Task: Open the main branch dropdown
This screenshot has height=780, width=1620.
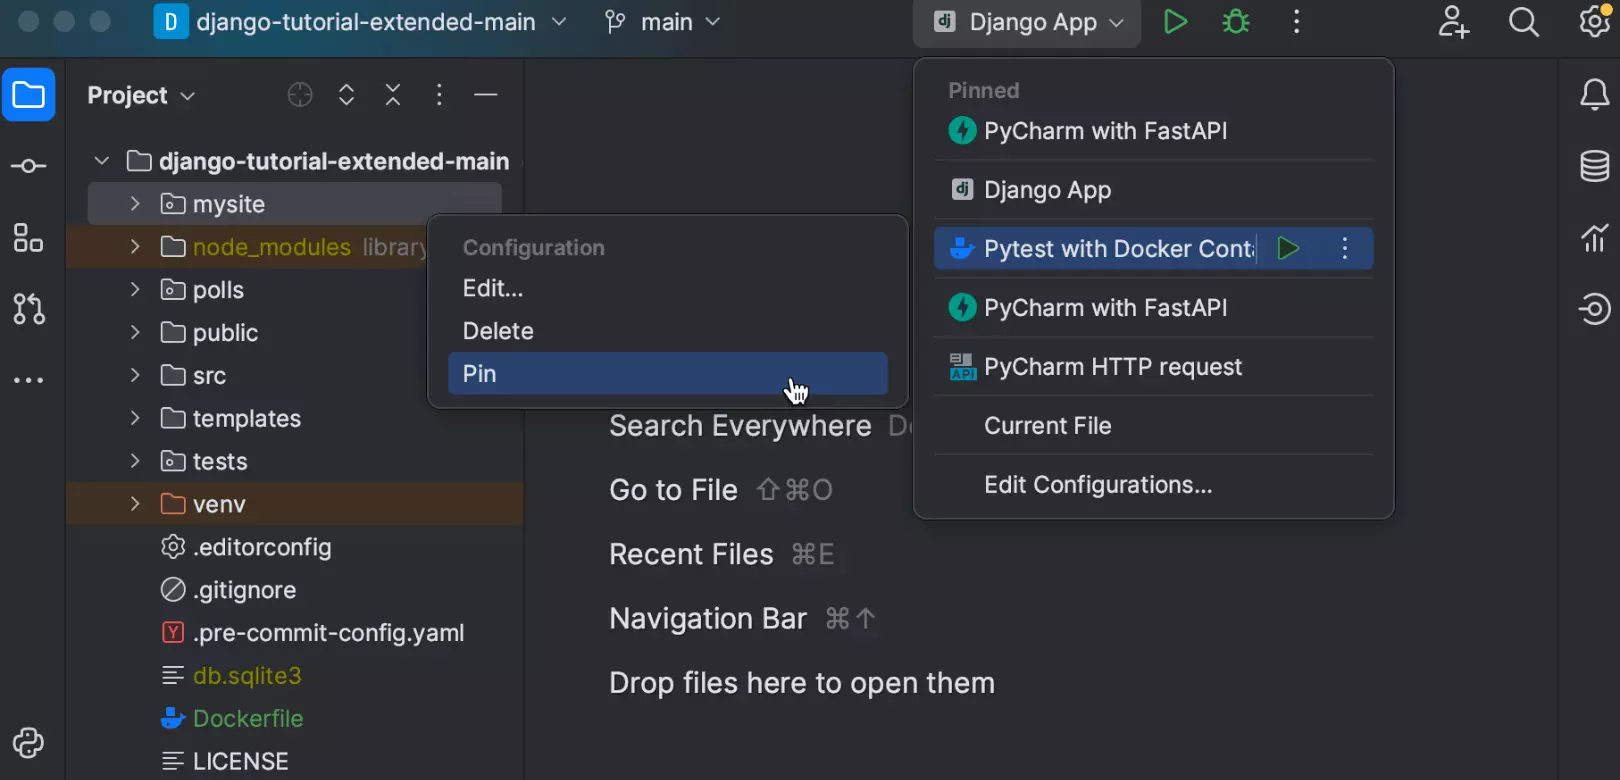Action: click(663, 22)
